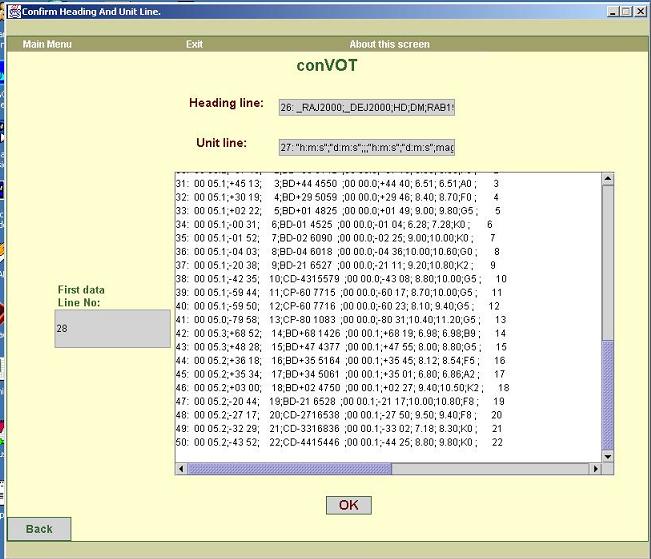Screen dimensions: 651x559
Task: Select data line 34 with BD-01 4525
Action: pyautogui.click(x=334, y=225)
